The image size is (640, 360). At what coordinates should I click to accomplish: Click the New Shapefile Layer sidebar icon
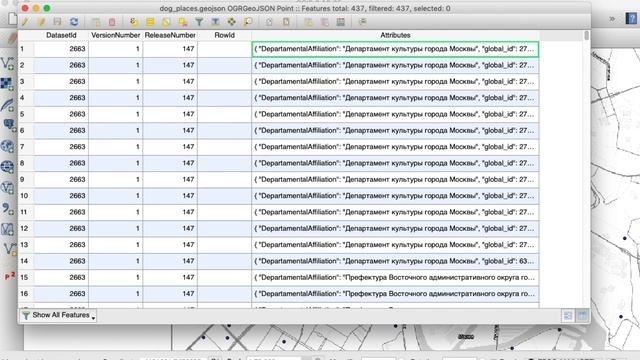pos(9,249)
